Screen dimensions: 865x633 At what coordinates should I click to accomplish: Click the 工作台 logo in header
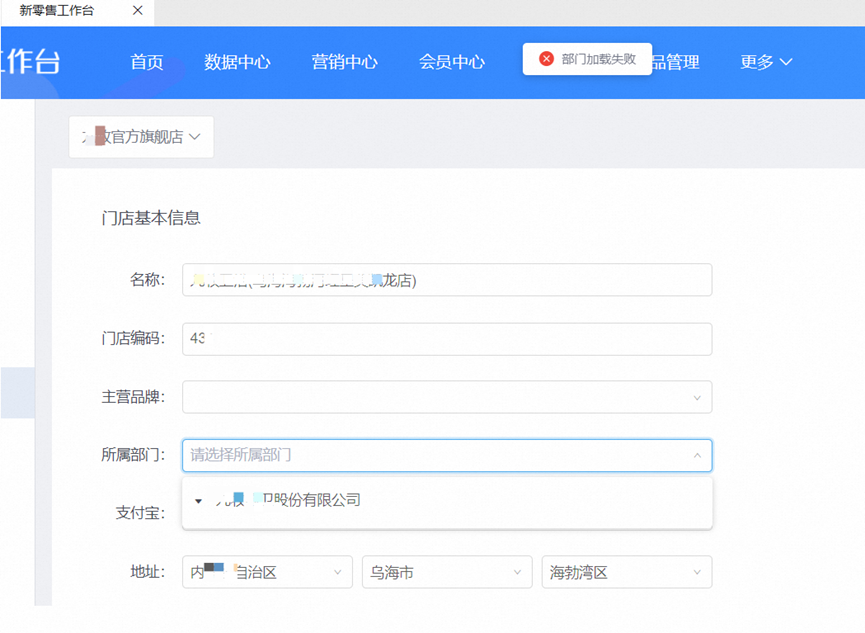click(x=30, y=61)
